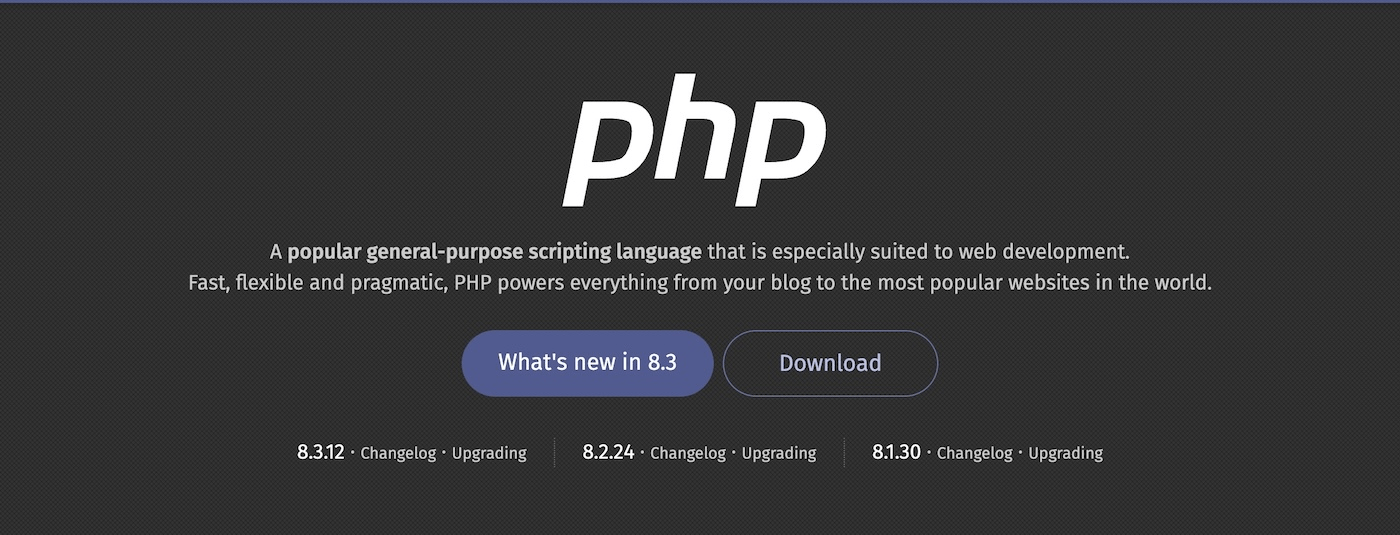Click the purple bar at the page top
The width and height of the screenshot is (1400, 535).
tap(700, 2)
